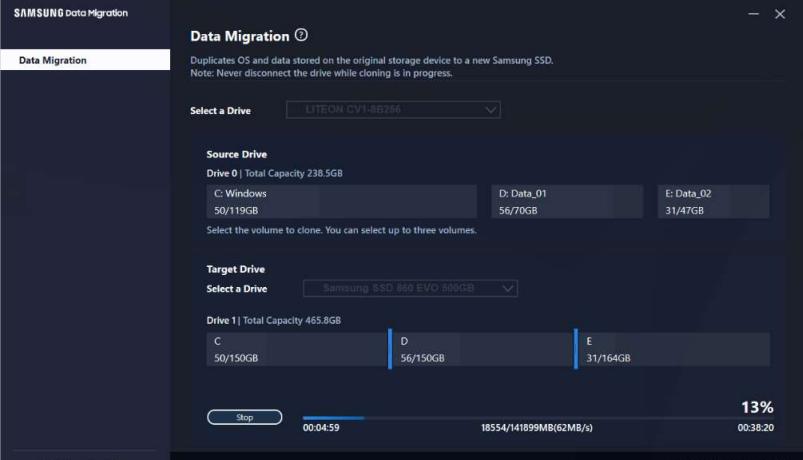Image resolution: width=803 pixels, height=460 pixels.
Task: Select the C: Windows source volume
Action: pyautogui.click(x=342, y=201)
